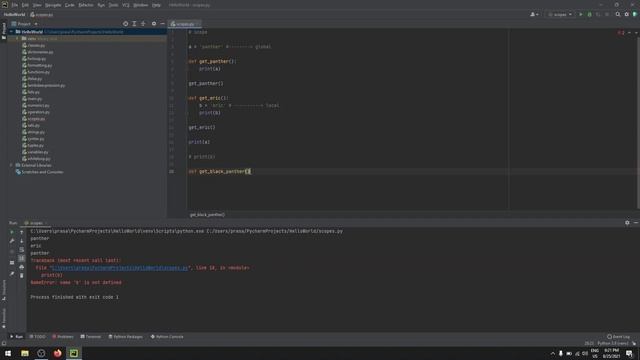Click the cursor position readout in the status bar
Screen dimensions: 640x360
point(589,343)
